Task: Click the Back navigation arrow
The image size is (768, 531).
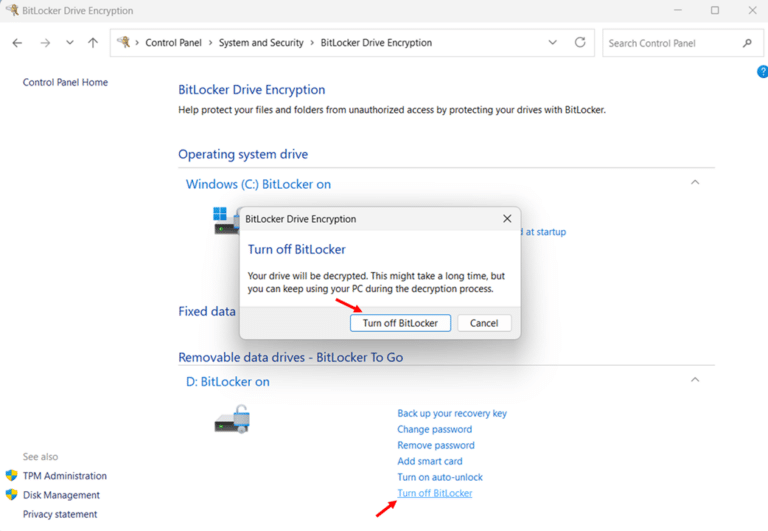Action: point(17,43)
